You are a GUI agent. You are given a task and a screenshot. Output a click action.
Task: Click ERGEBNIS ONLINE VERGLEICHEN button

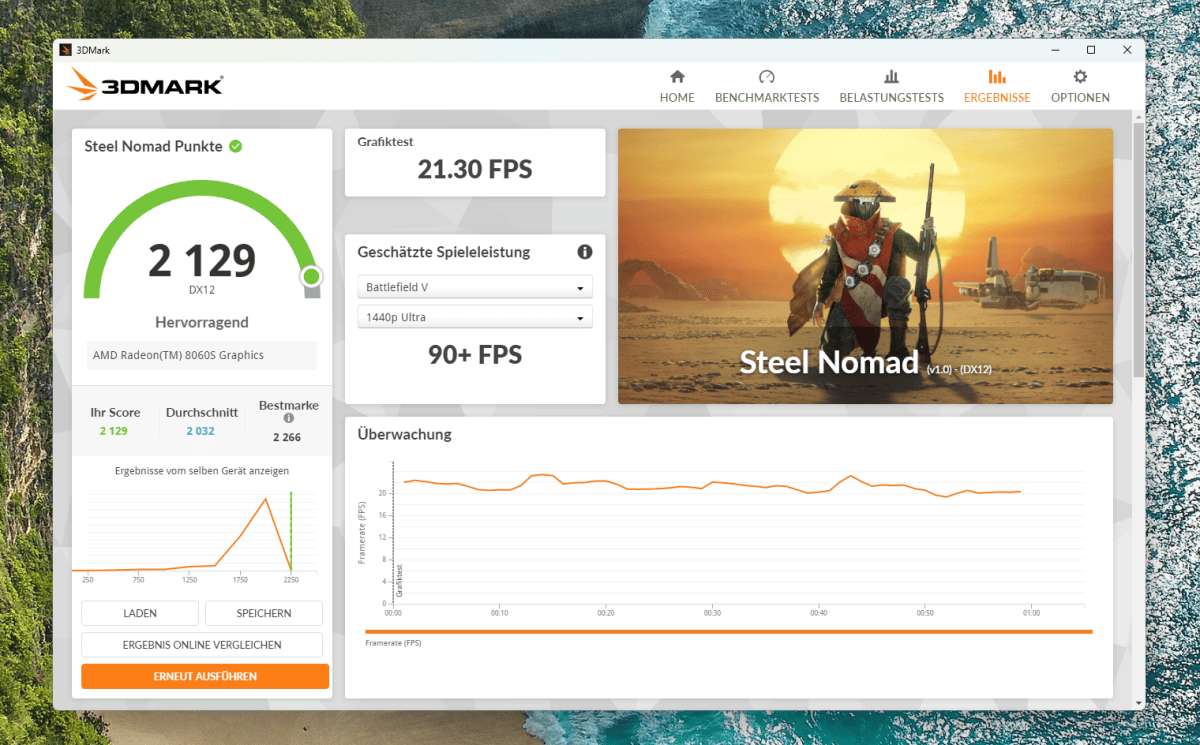click(x=202, y=645)
